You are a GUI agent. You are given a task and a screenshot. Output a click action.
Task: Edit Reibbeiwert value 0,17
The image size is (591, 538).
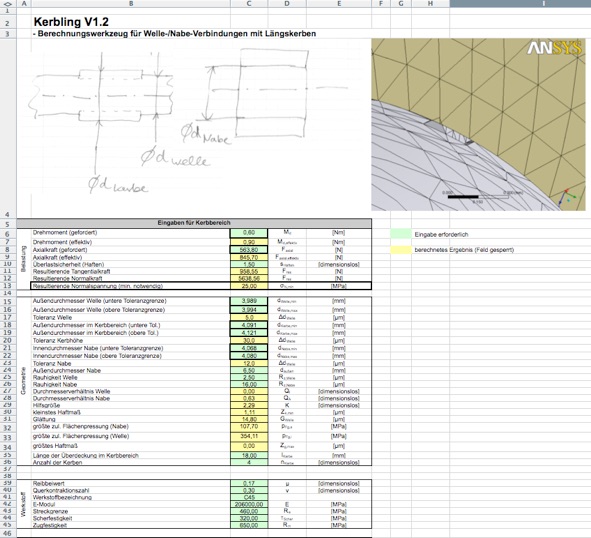coord(249,483)
